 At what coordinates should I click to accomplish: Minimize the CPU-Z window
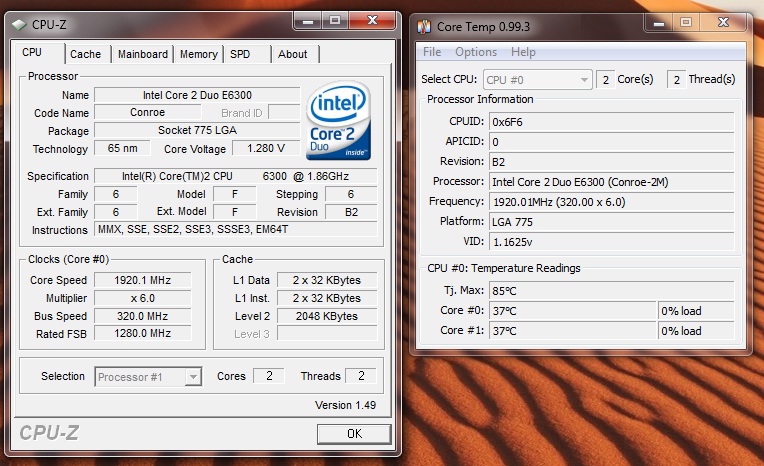(x=307, y=21)
